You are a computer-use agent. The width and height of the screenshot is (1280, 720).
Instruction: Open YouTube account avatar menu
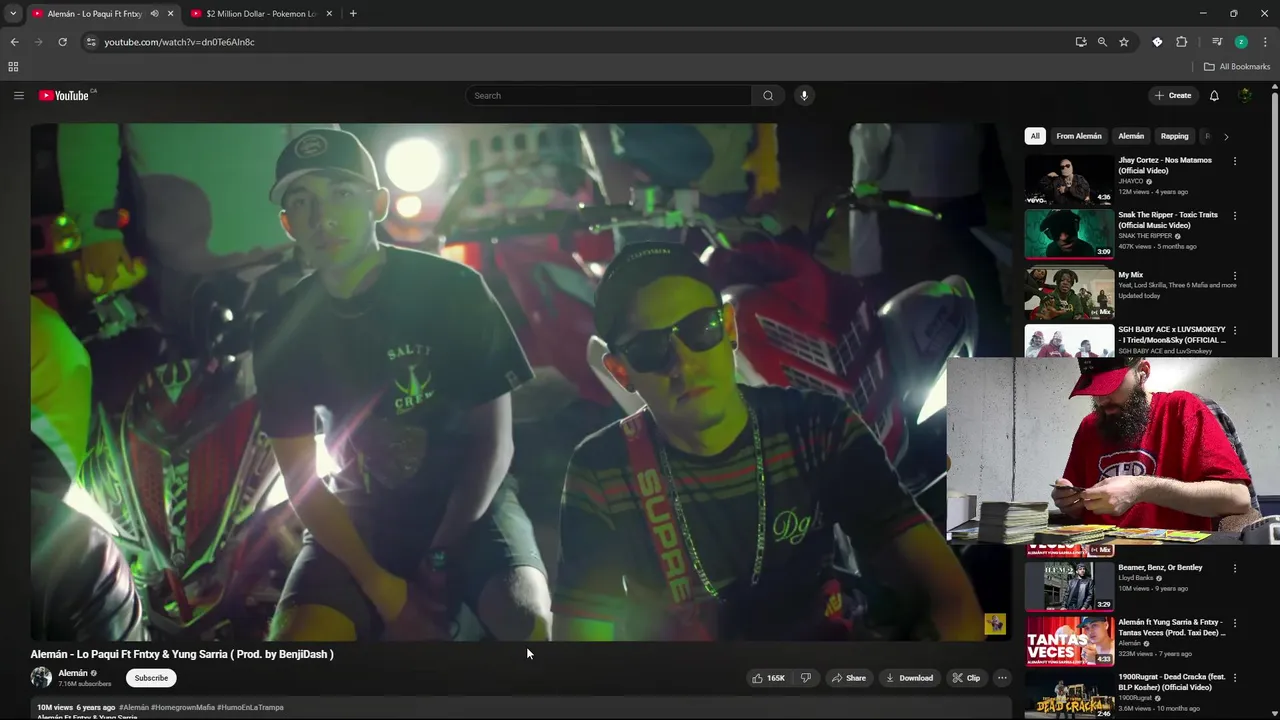1245,95
